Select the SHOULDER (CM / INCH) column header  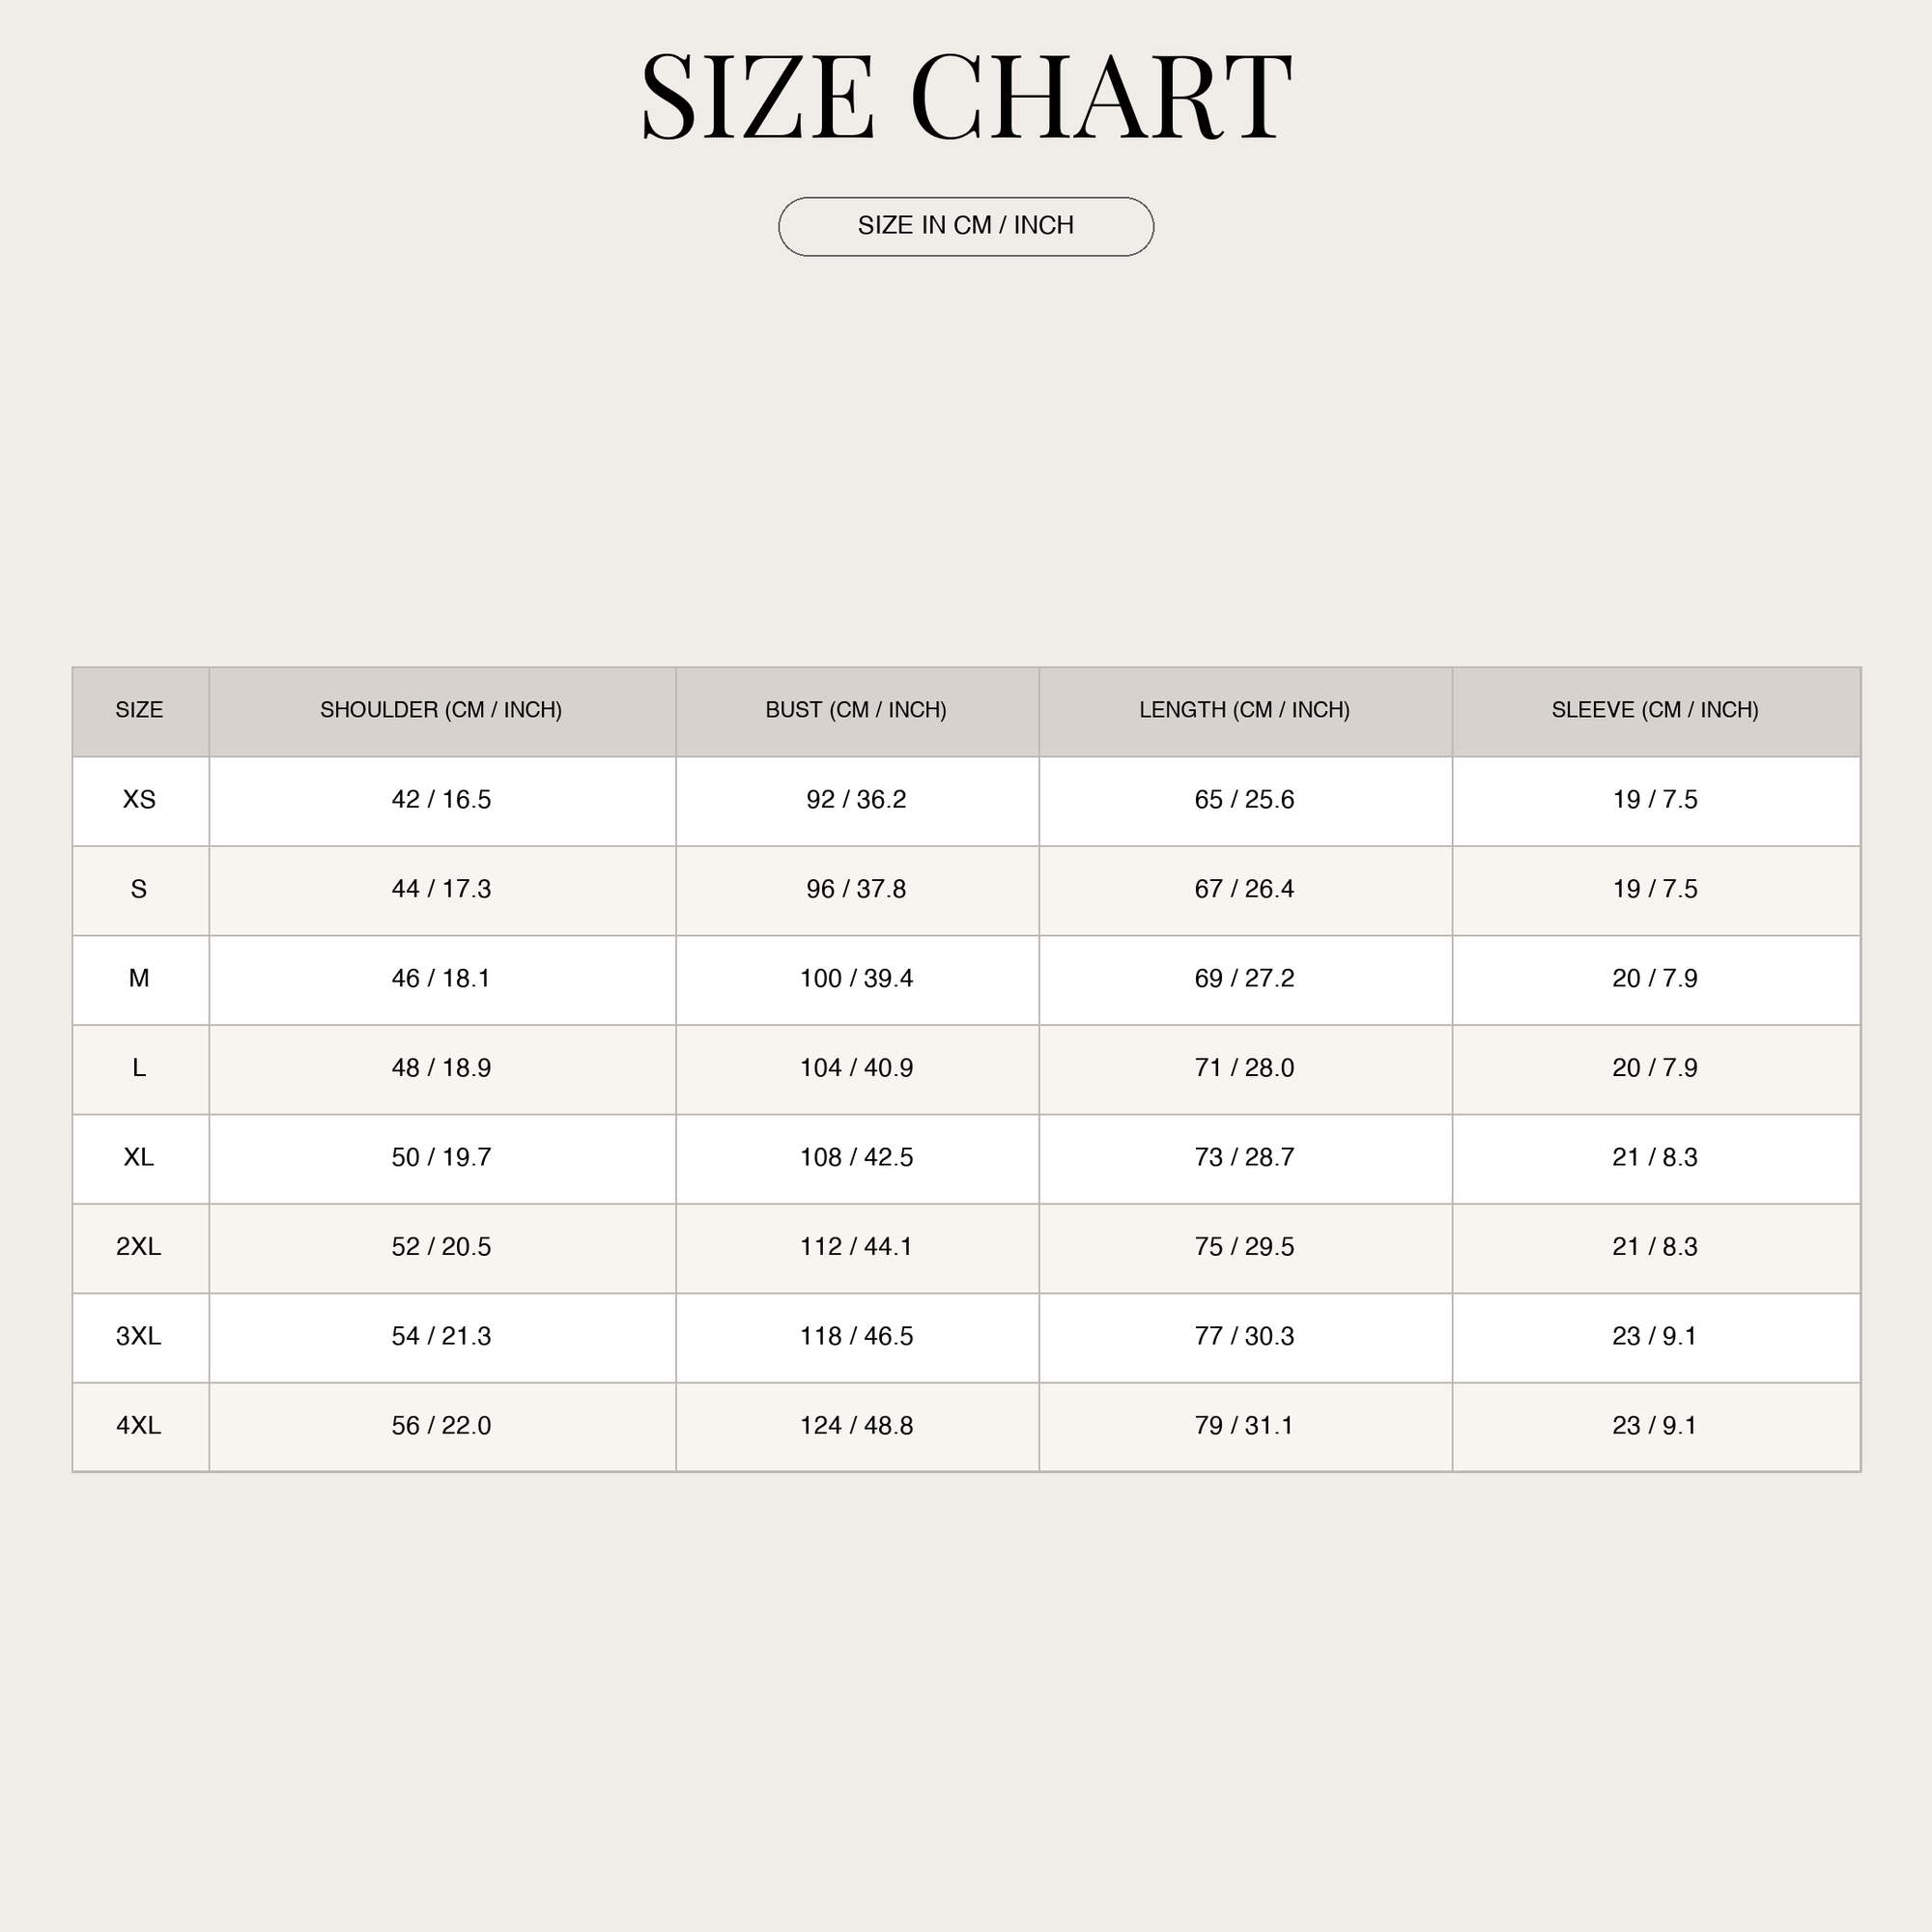pyautogui.click(x=441, y=710)
